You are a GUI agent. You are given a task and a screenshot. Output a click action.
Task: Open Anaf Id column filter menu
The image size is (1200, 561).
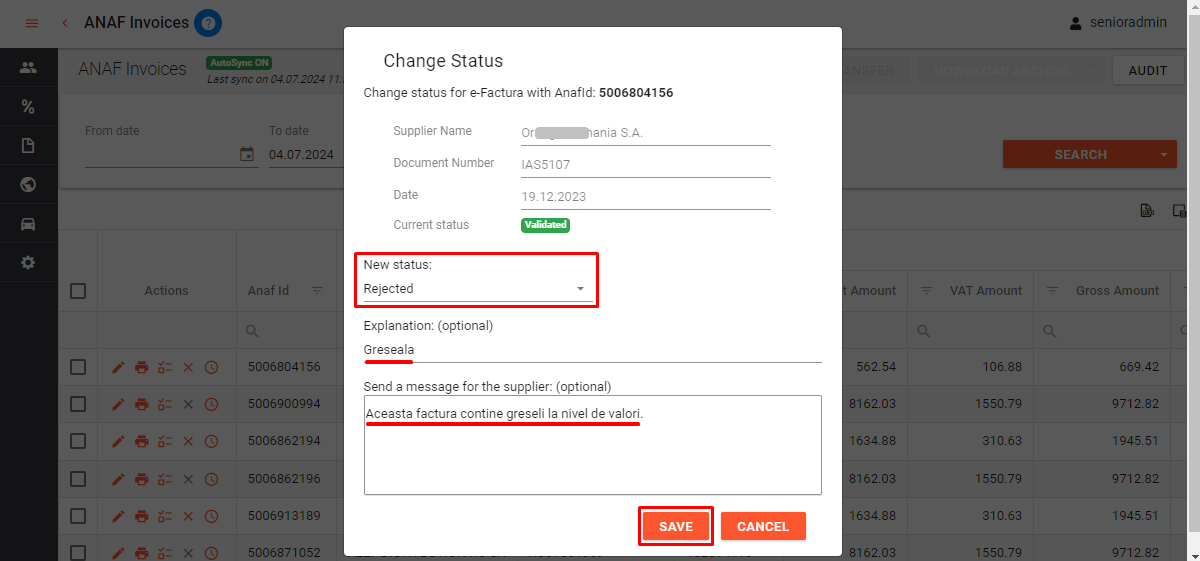pyautogui.click(x=317, y=291)
